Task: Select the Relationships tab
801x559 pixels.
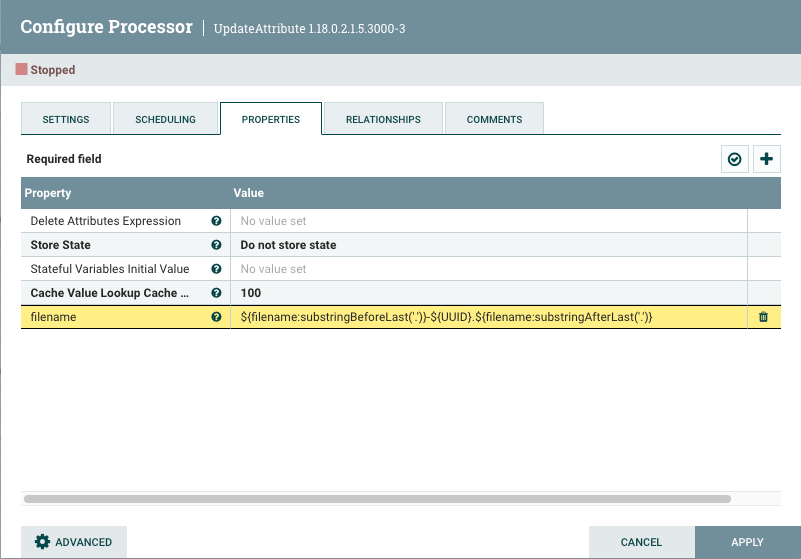Action: click(x=383, y=119)
